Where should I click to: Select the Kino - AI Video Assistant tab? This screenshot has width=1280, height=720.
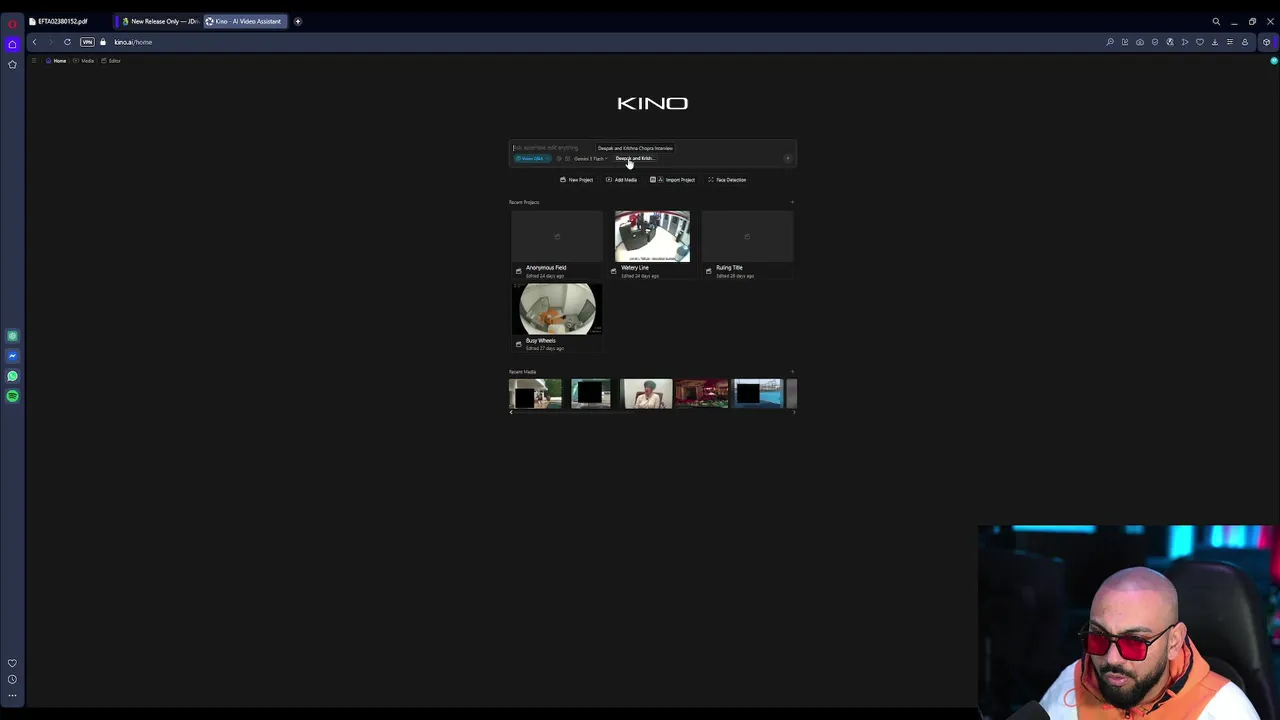[246, 21]
